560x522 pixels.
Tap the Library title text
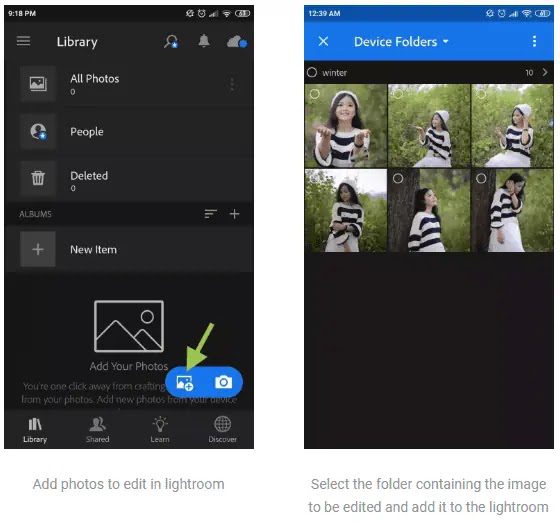tap(77, 42)
